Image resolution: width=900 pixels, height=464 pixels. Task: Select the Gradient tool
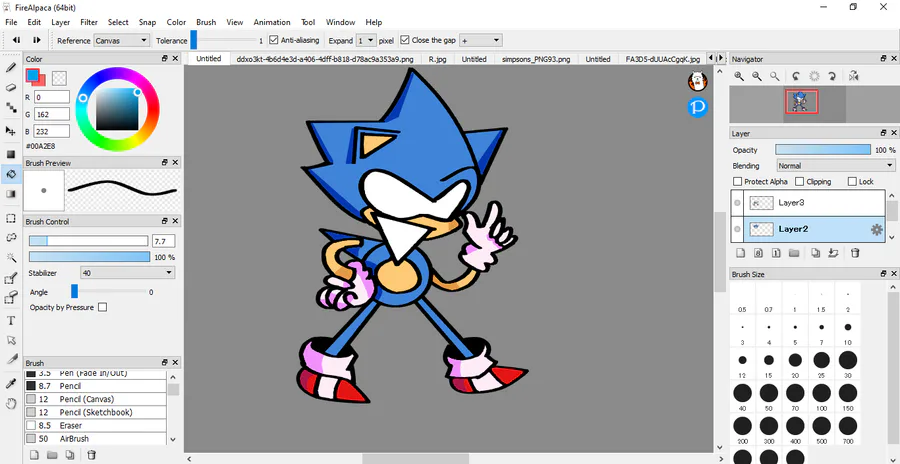pos(10,194)
